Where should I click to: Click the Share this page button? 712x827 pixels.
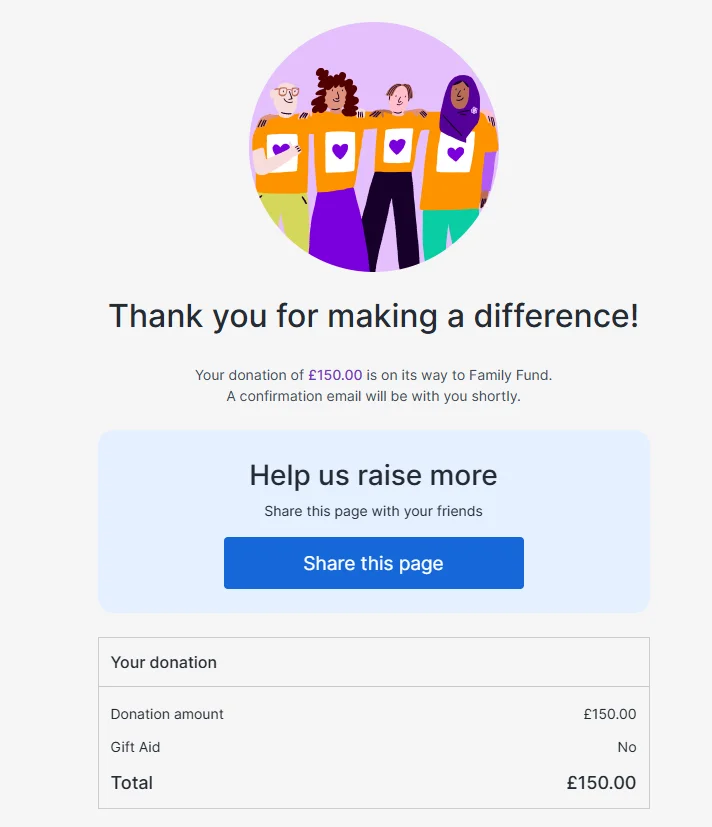[373, 563]
